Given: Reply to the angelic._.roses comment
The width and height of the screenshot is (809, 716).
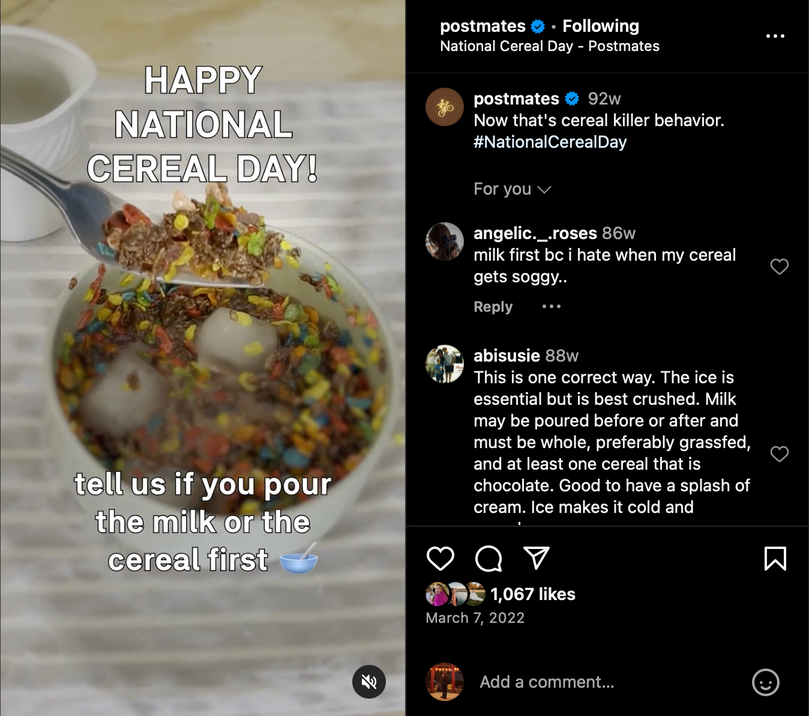Looking at the screenshot, I should (493, 307).
